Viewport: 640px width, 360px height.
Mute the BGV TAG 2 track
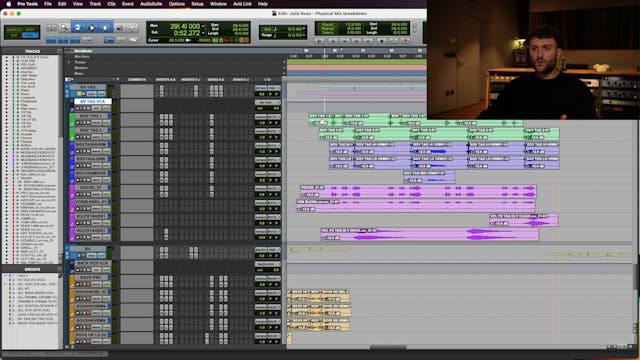[x=88, y=137]
